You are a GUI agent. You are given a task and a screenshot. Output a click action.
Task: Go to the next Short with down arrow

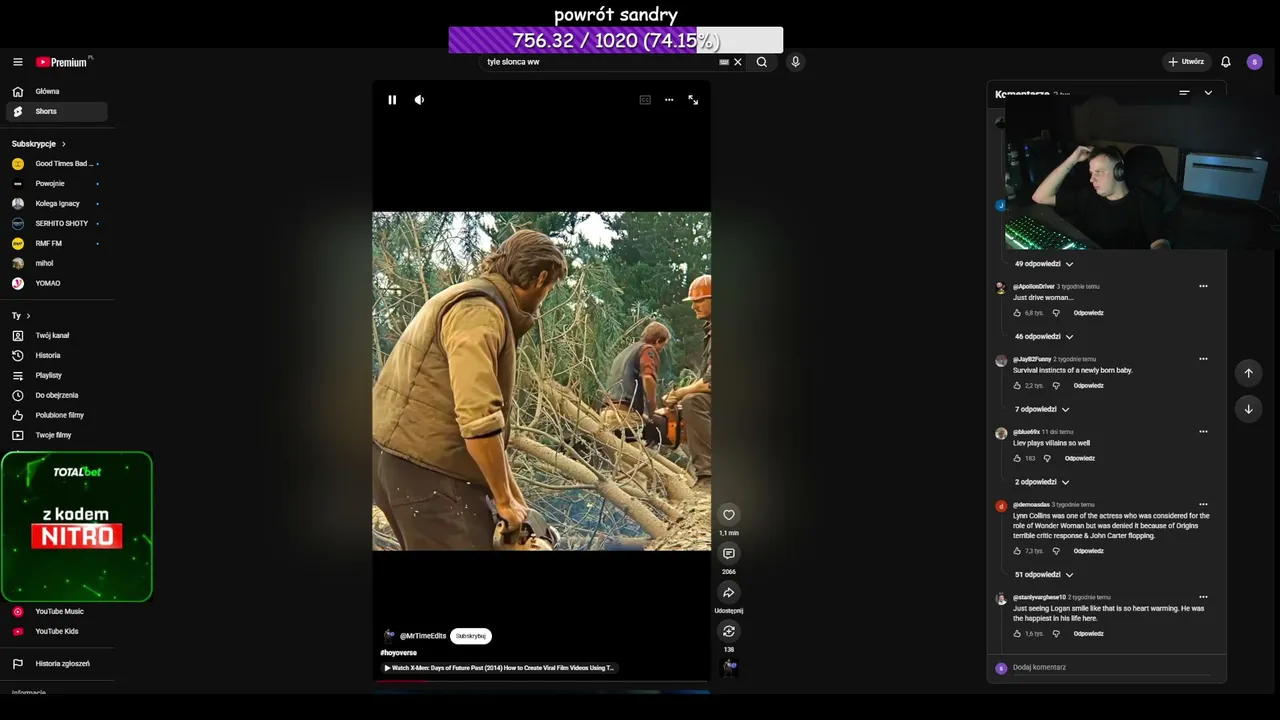tap(1248, 409)
